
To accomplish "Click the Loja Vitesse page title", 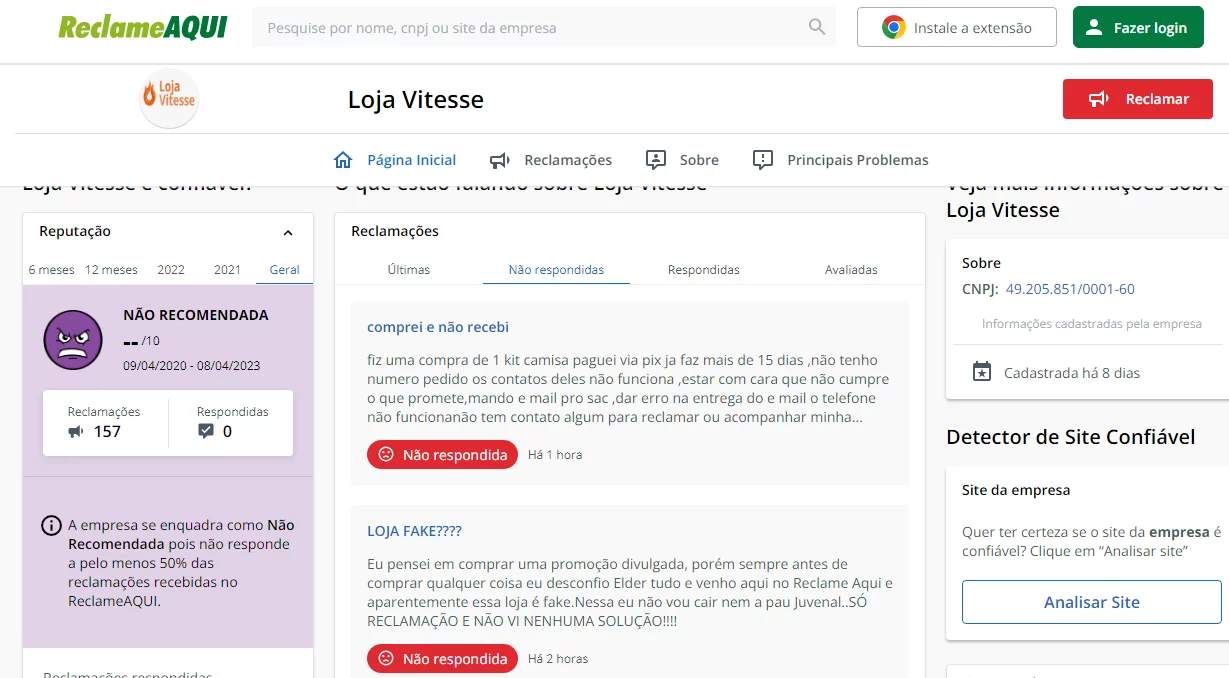I will (416, 99).
